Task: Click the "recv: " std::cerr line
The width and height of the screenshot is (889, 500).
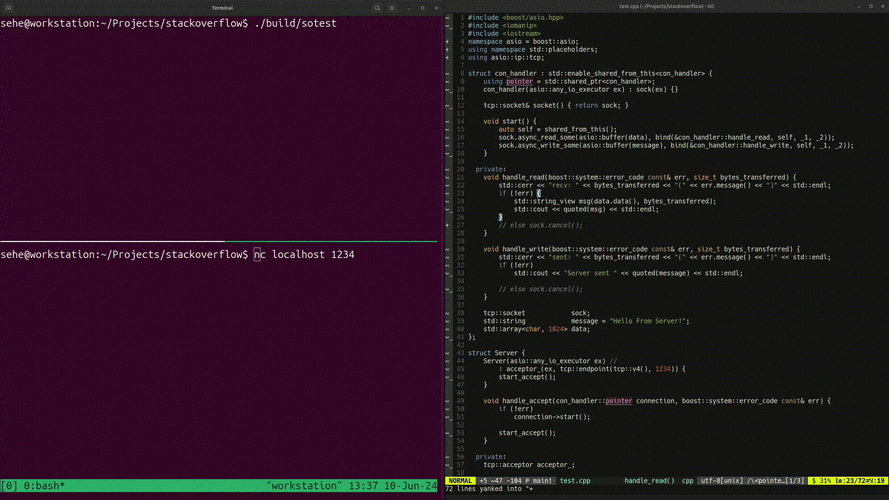Action: click(x=664, y=185)
